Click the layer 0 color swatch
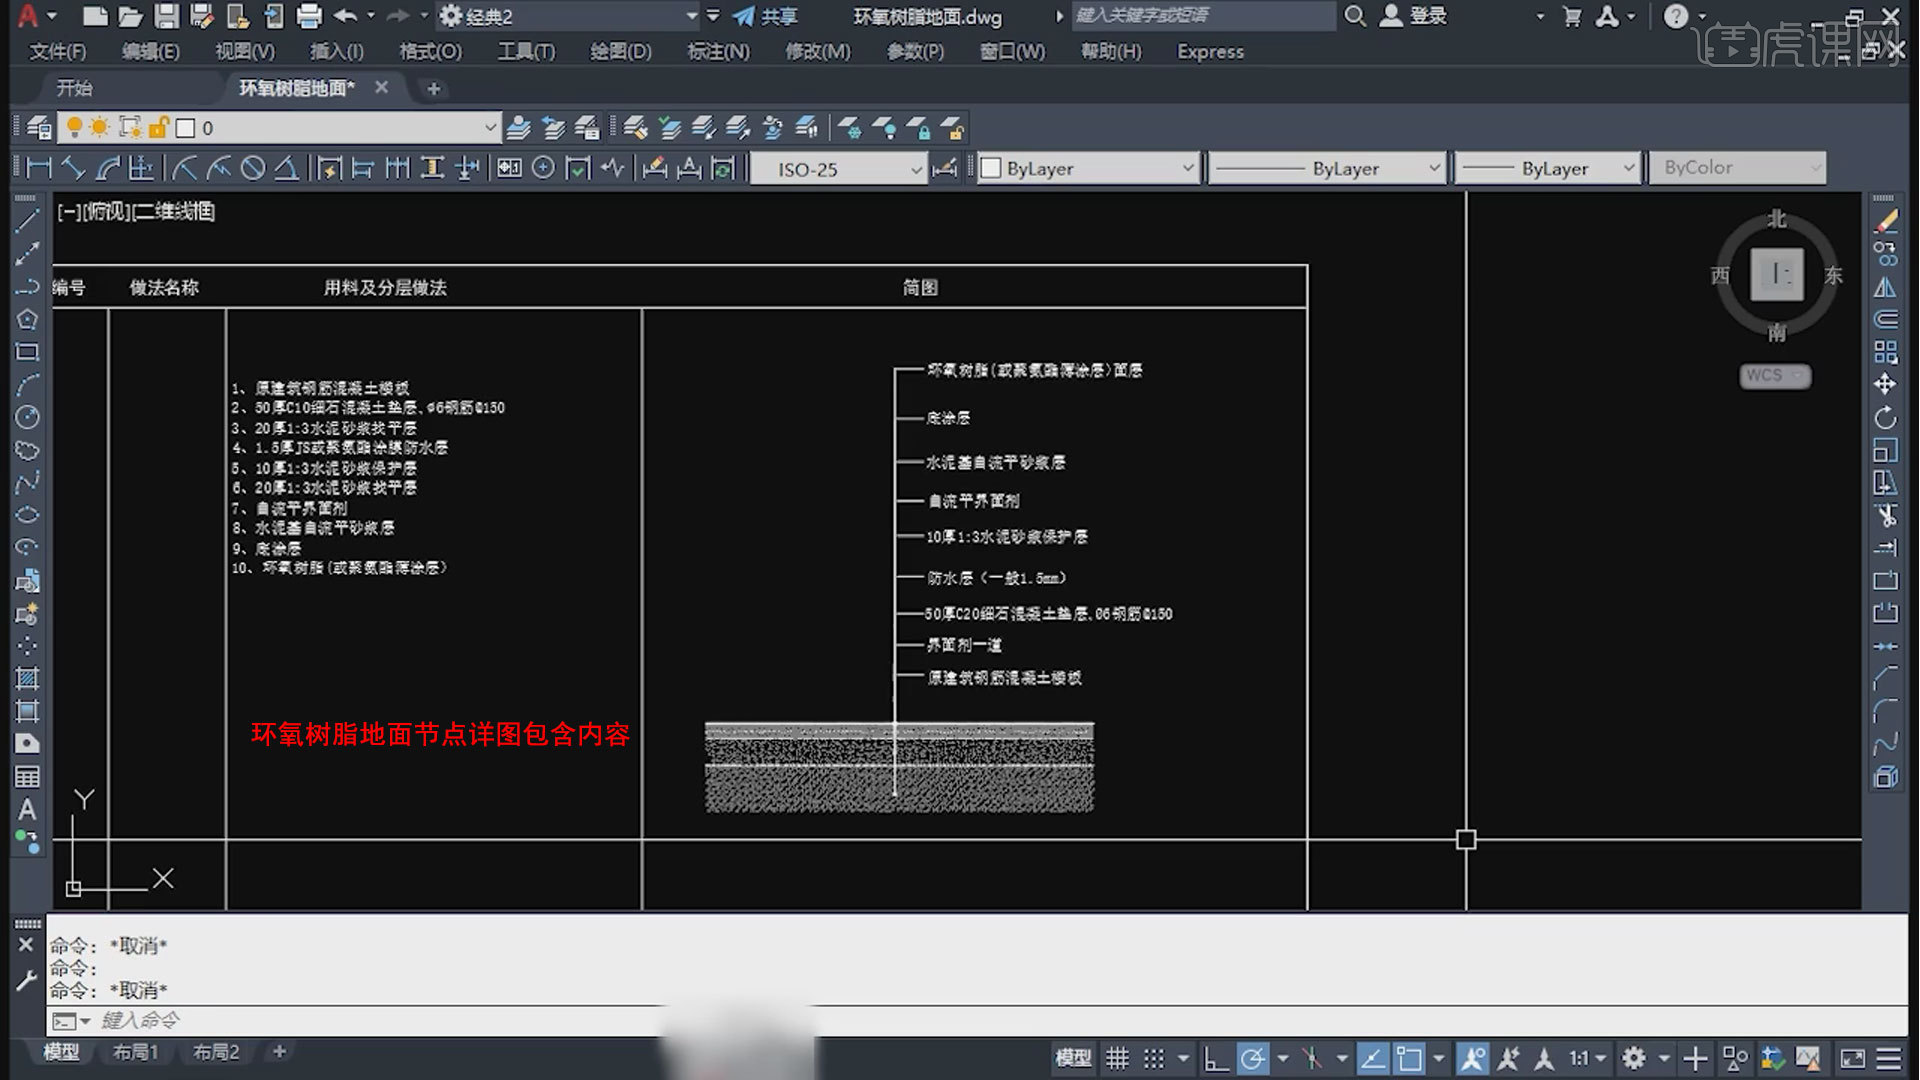This screenshot has height=1080, width=1920. 185,128
